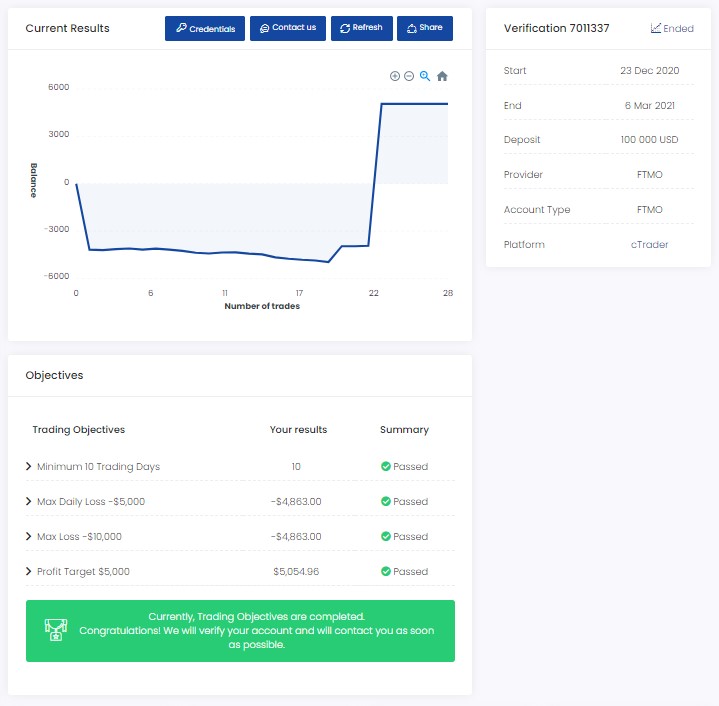
Task: Click the chart zoom in plus icon
Action: (395, 76)
